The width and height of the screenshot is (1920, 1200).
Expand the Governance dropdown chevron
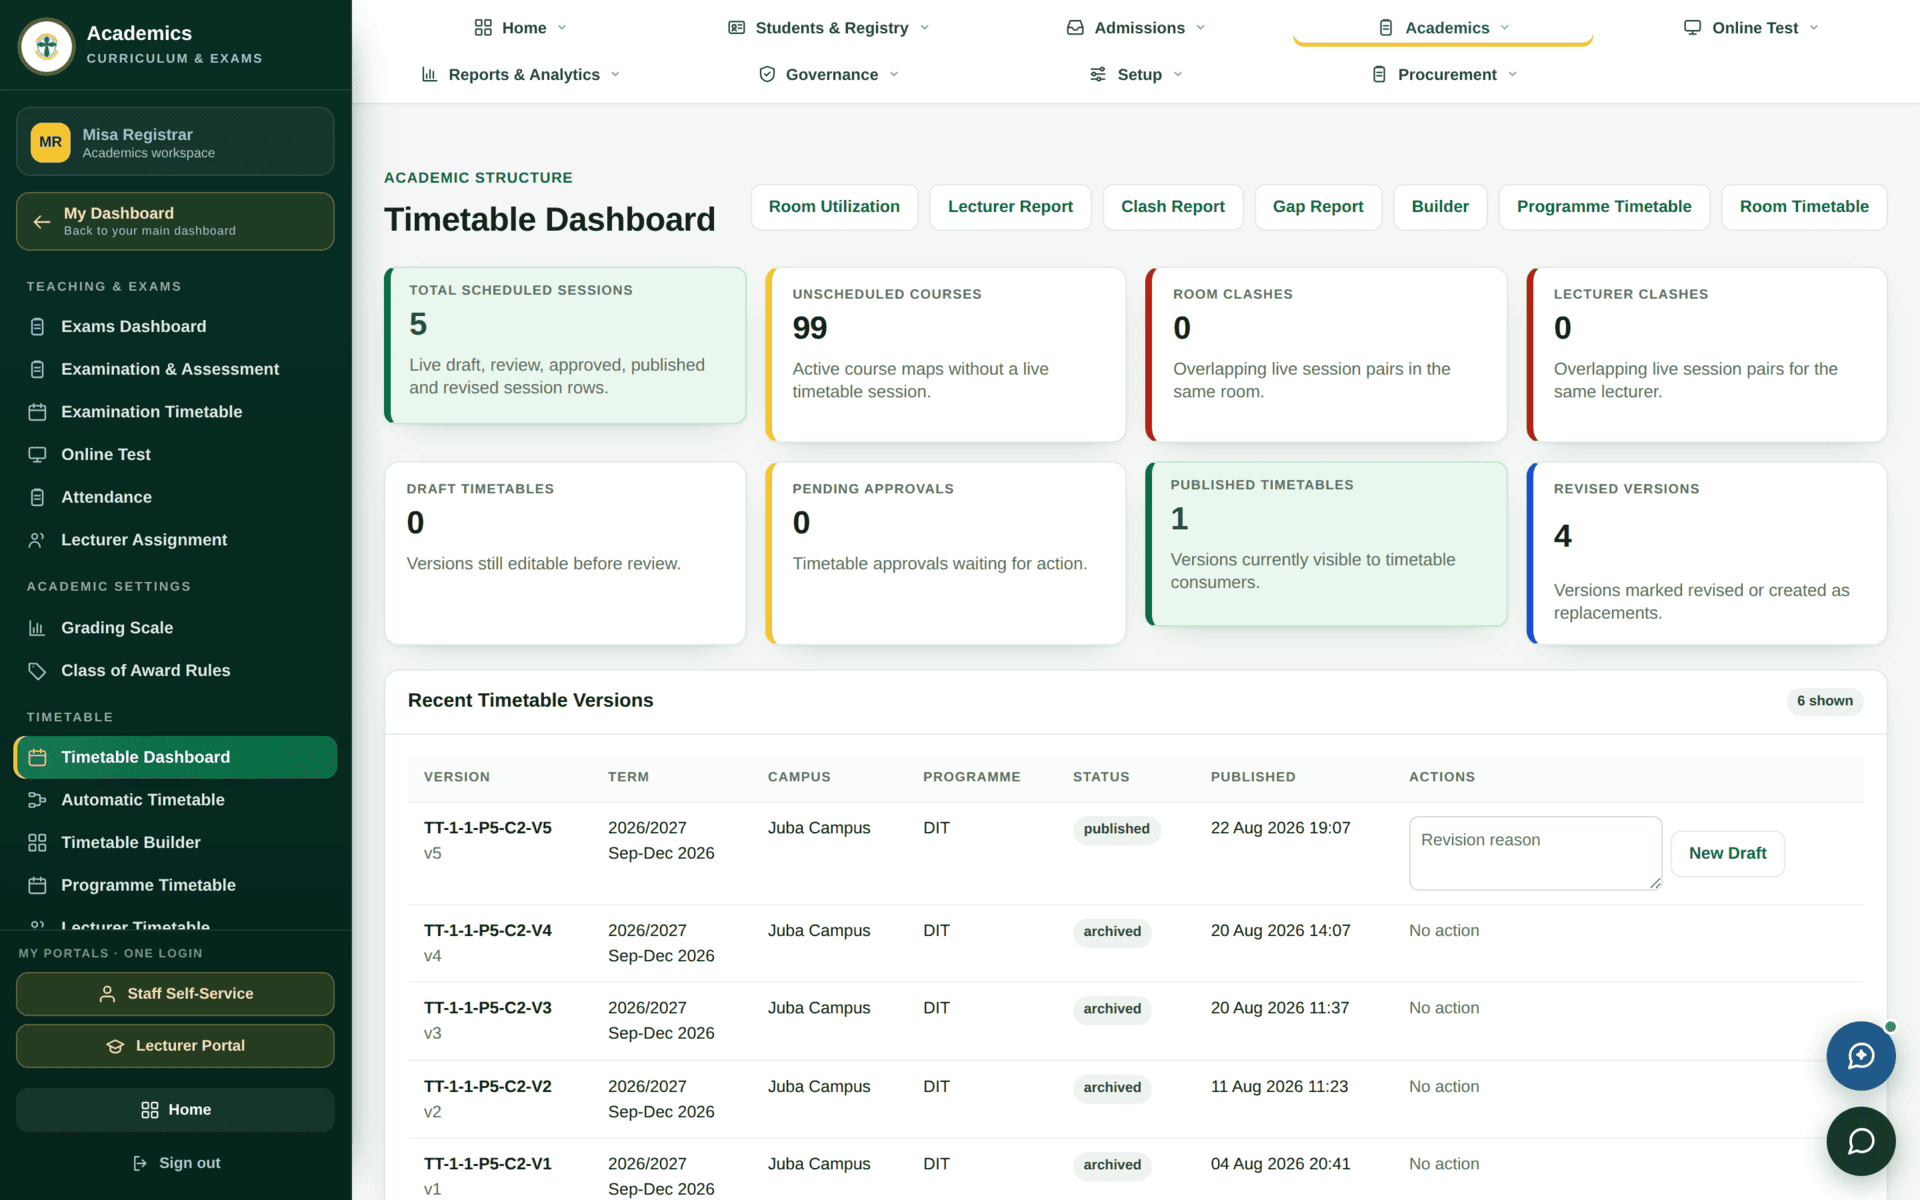click(894, 74)
